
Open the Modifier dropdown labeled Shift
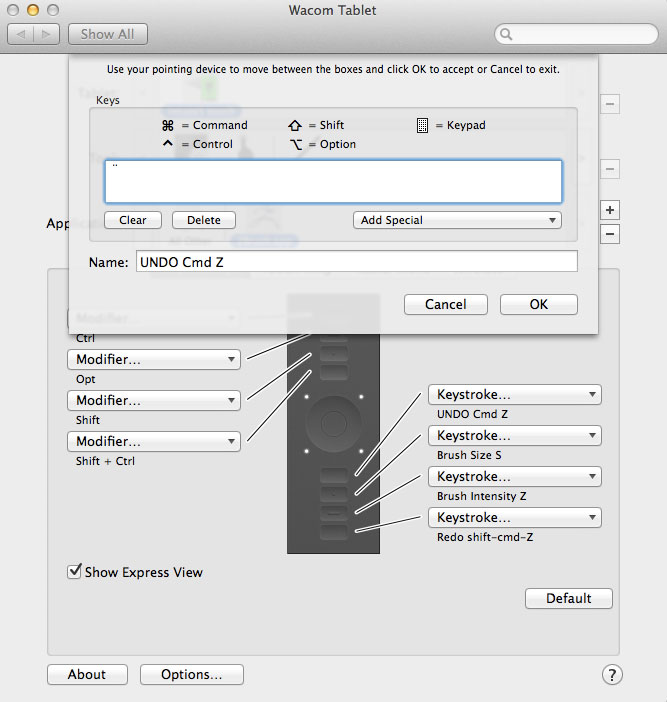[154, 400]
